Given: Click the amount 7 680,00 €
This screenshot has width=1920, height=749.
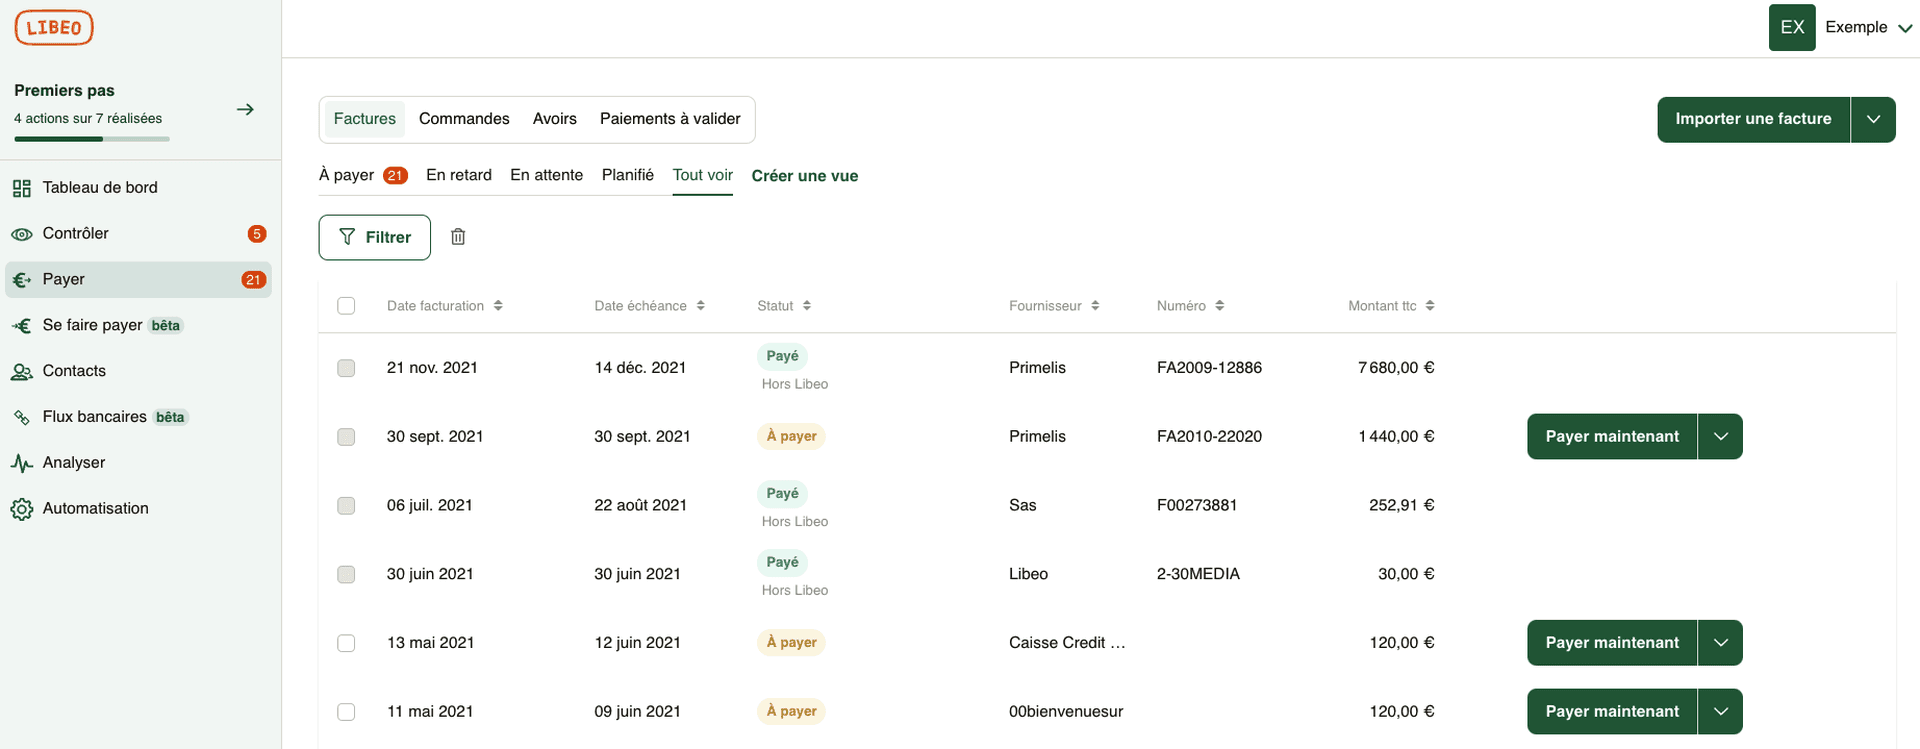Looking at the screenshot, I should click(1396, 368).
